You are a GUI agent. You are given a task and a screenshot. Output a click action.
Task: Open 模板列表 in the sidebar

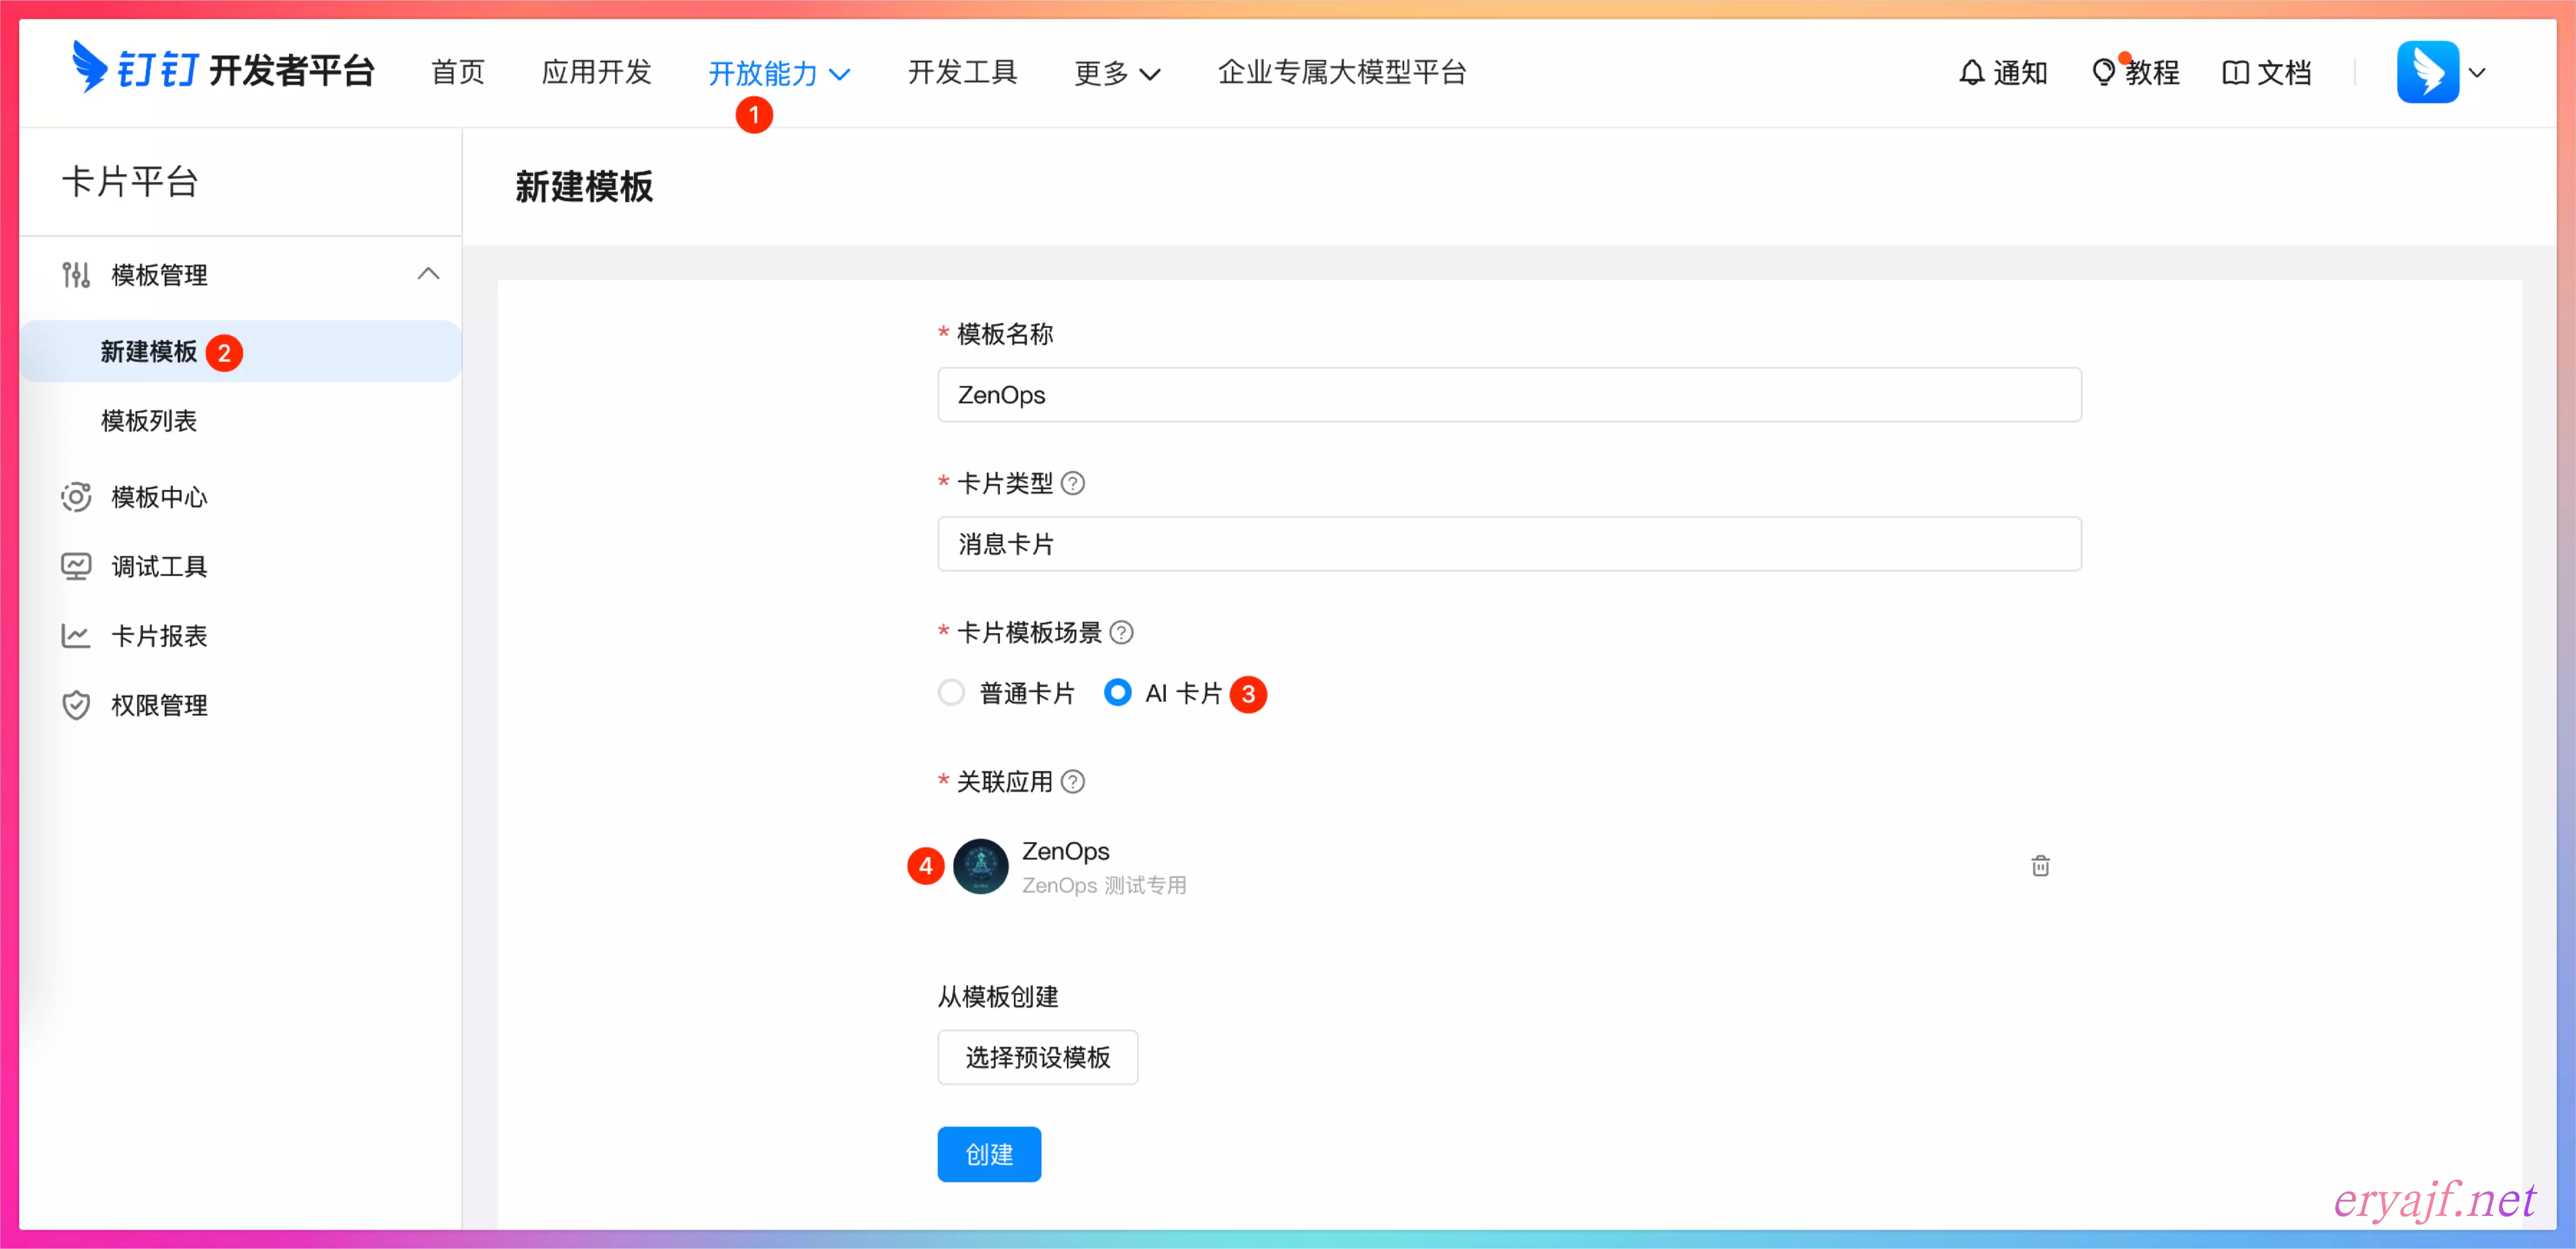tap(149, 421)
